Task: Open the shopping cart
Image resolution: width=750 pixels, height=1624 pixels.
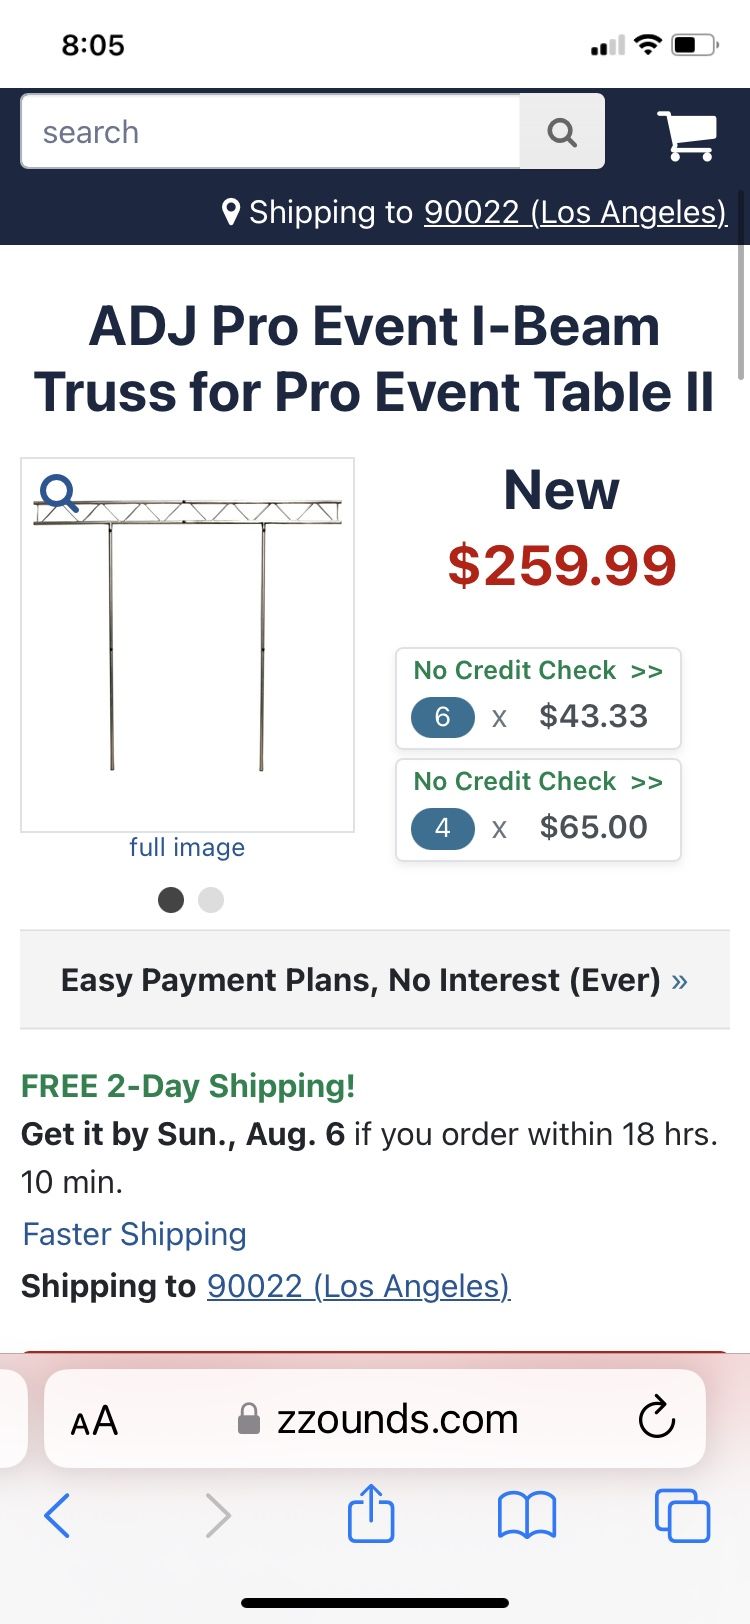Action: [687, 134]
